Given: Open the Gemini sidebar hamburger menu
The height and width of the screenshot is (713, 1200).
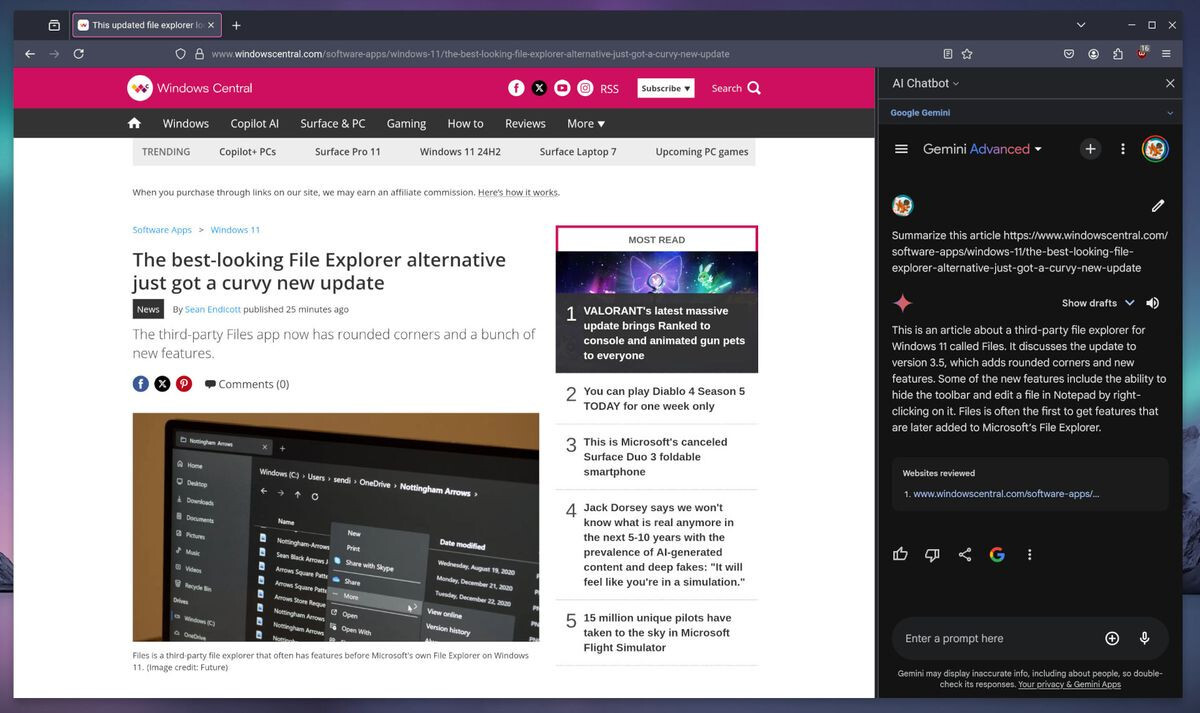Looking at the screenshot, I should [899, 148].
